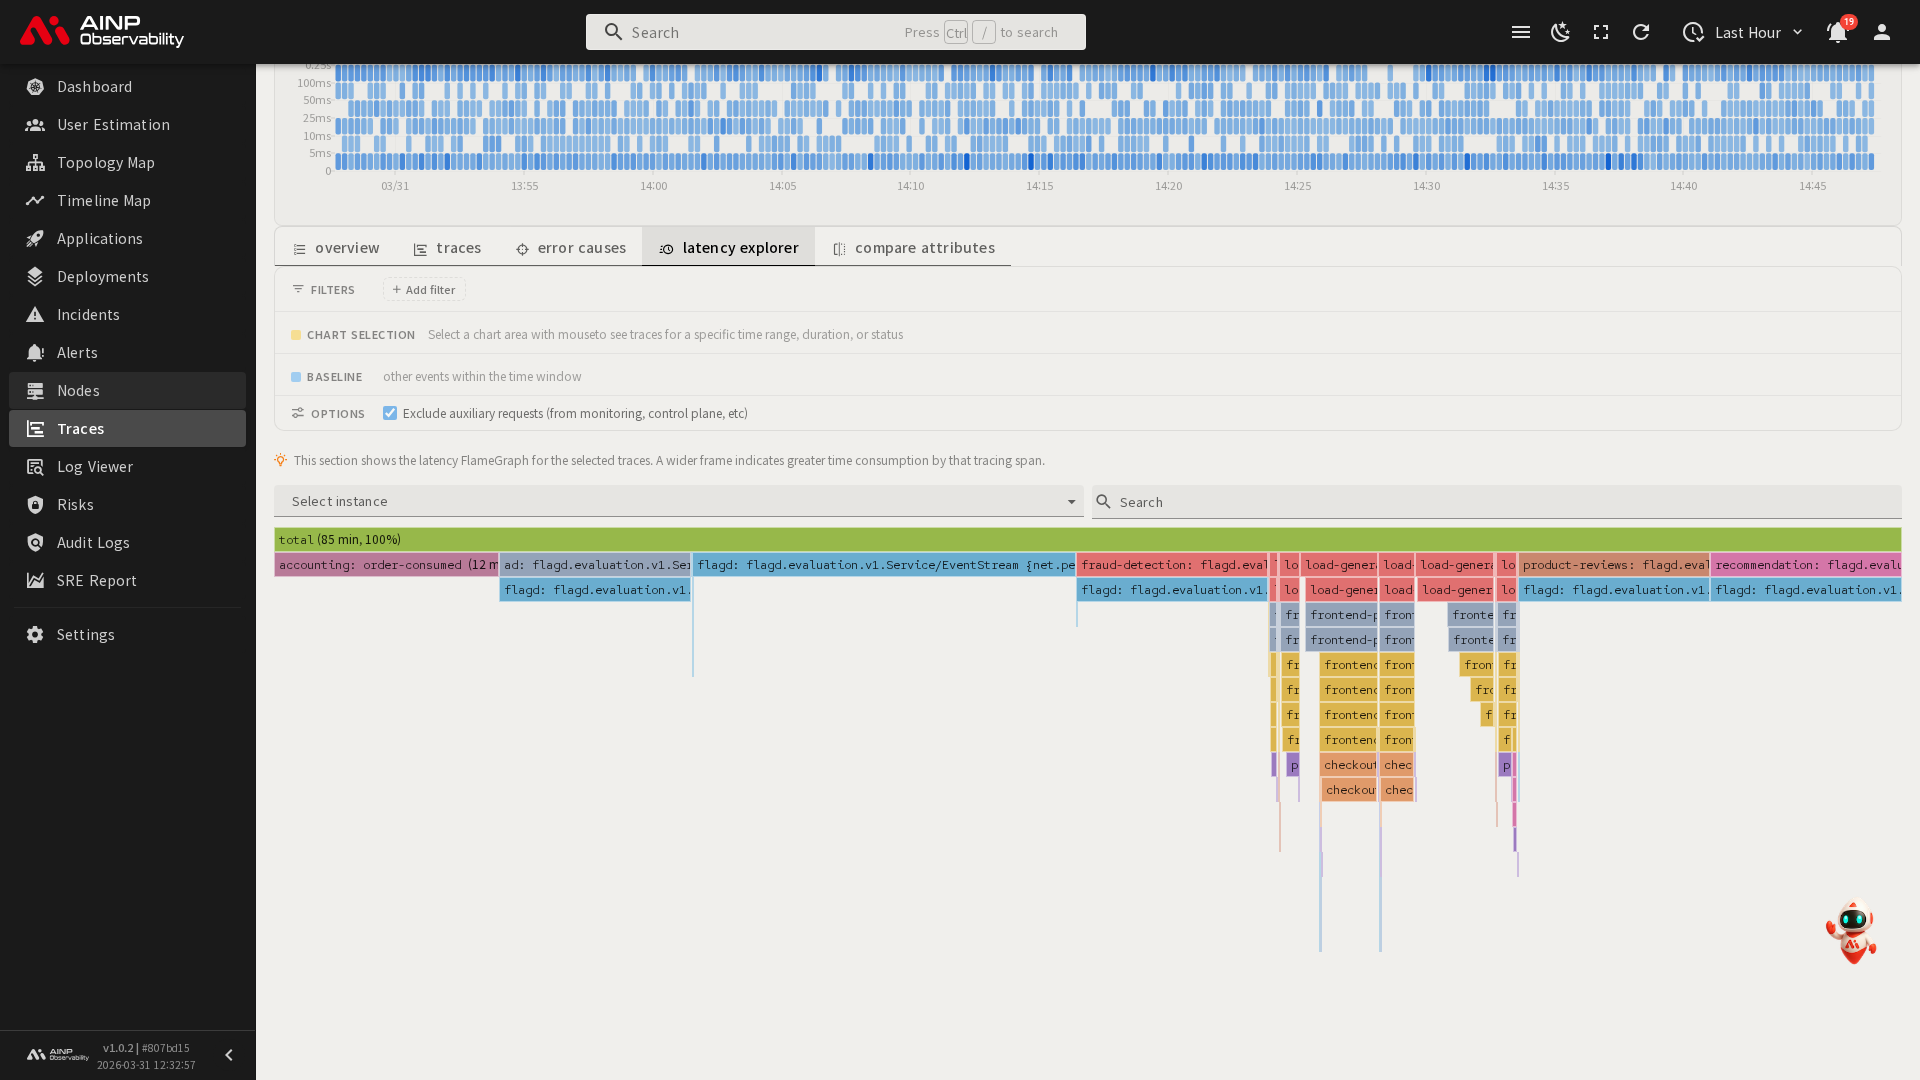The image size is (1920, 1080).
Task: Open Topology Map in sidebar
Action: click(x=106, y=162)
